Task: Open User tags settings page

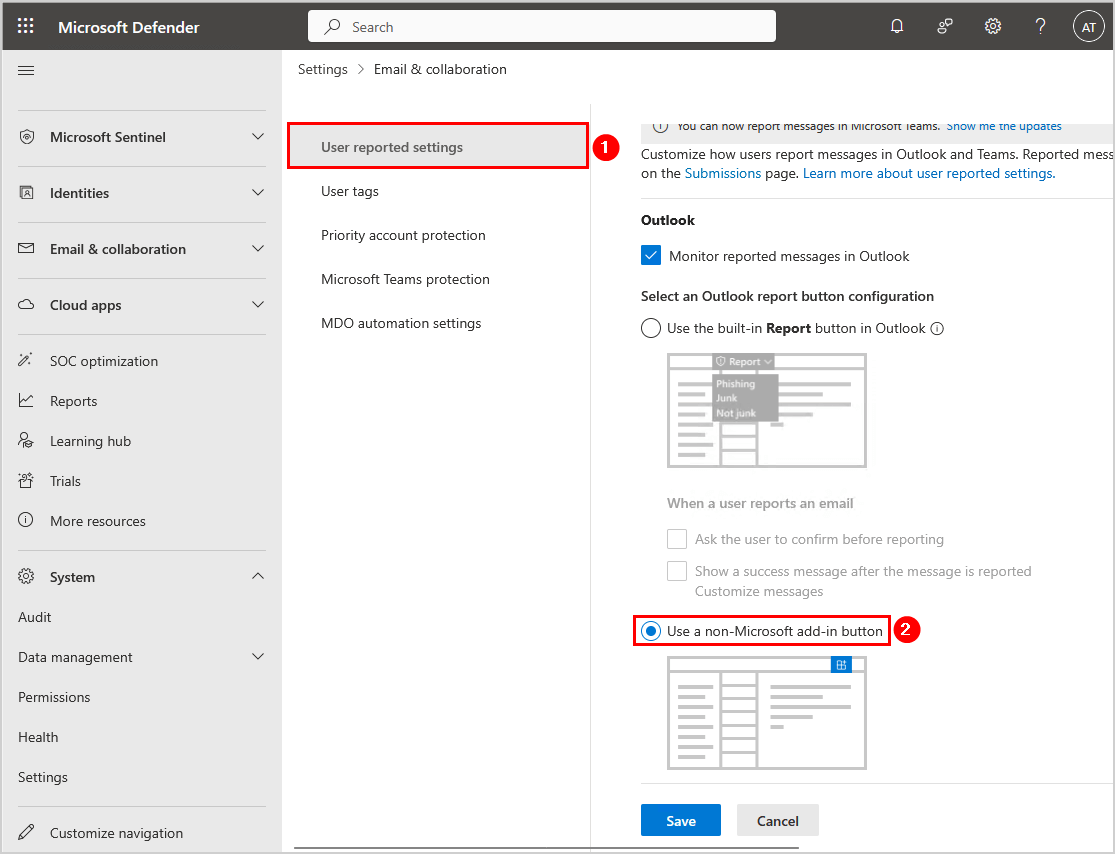Action: point(350,191)
